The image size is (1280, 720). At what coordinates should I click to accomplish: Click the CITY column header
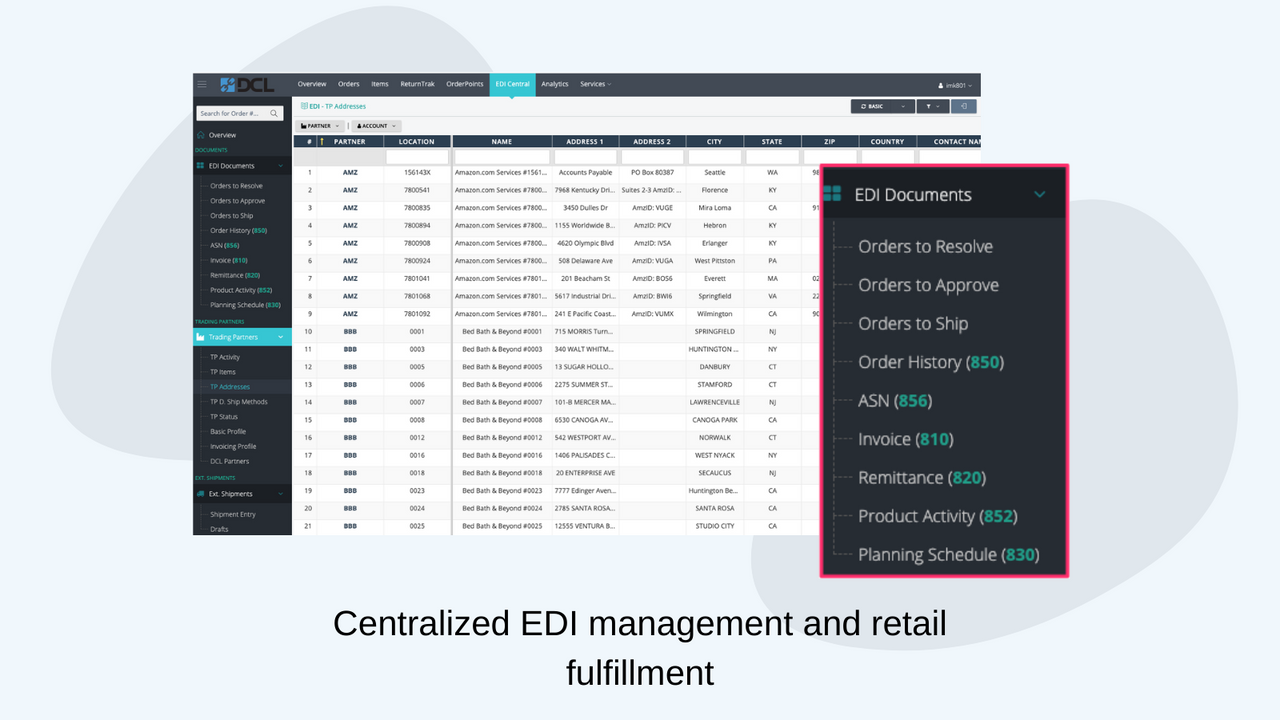click(714, 142)
